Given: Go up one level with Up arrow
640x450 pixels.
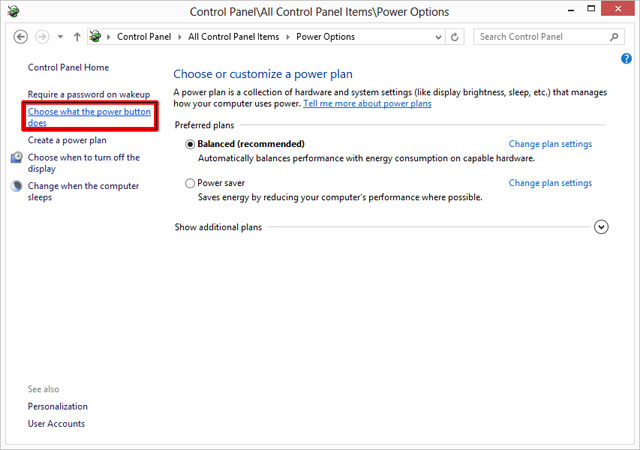Looking at the screenshot, I should 78,37.
